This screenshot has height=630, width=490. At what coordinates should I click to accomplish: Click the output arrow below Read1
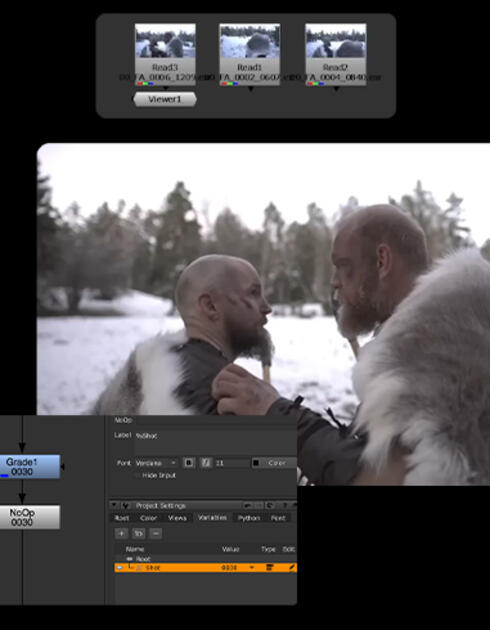point(251,89)
